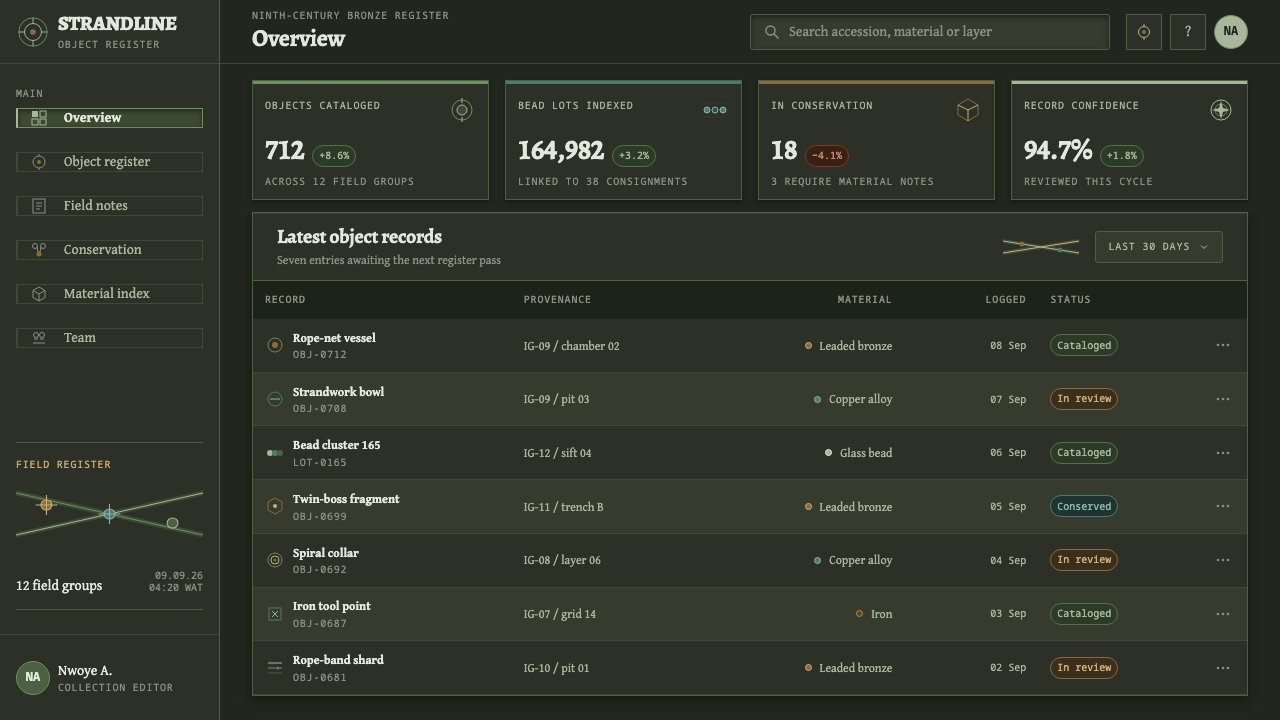
Task: Open row options for Strandwork bowl
Action: tap(1222, 399)
